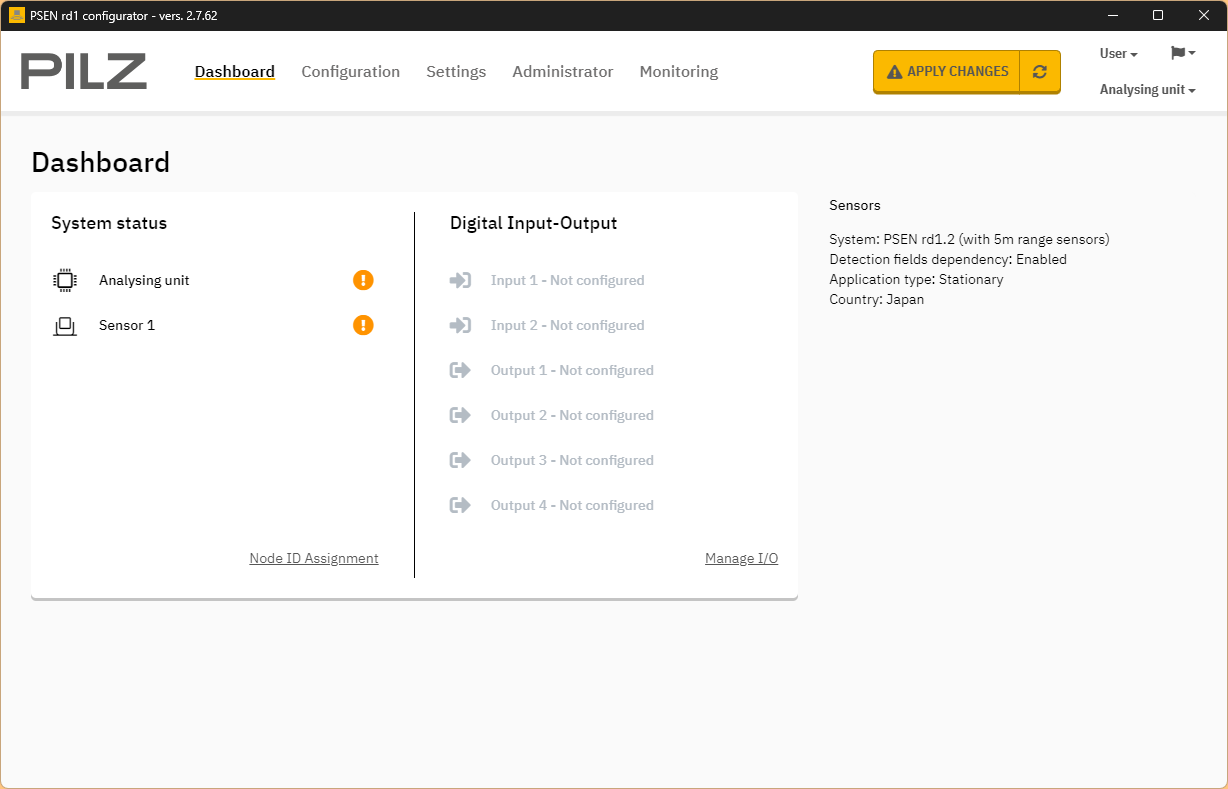Screen dimensions: 1228x789
Task: Click 'Input 1 - Not configured' text
Action: click(568, 281)
